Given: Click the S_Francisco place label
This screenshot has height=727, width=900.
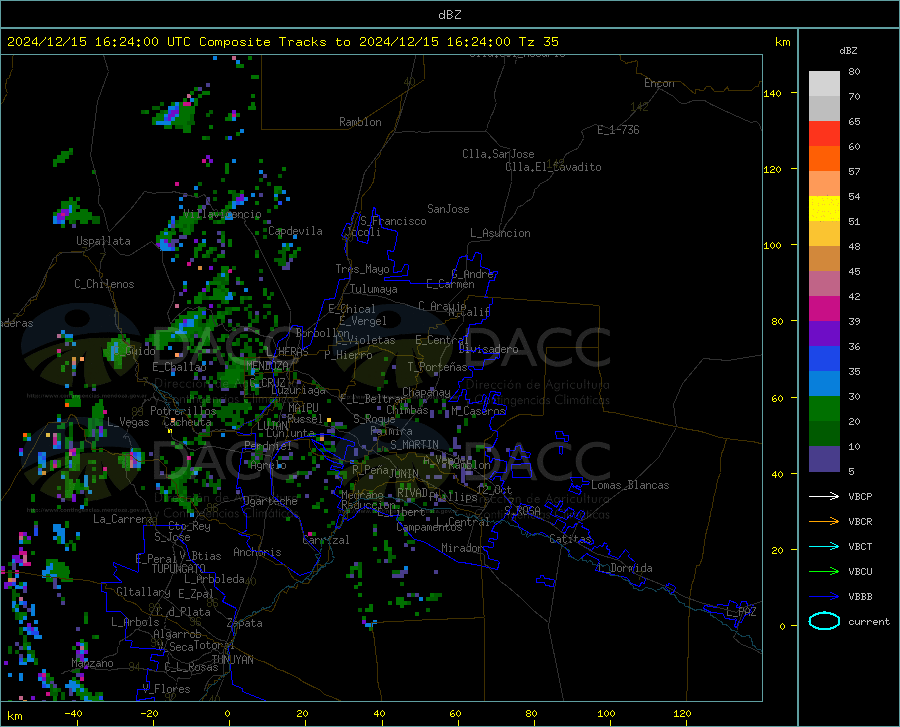Looking at the screenshot, I should (393, 221).
